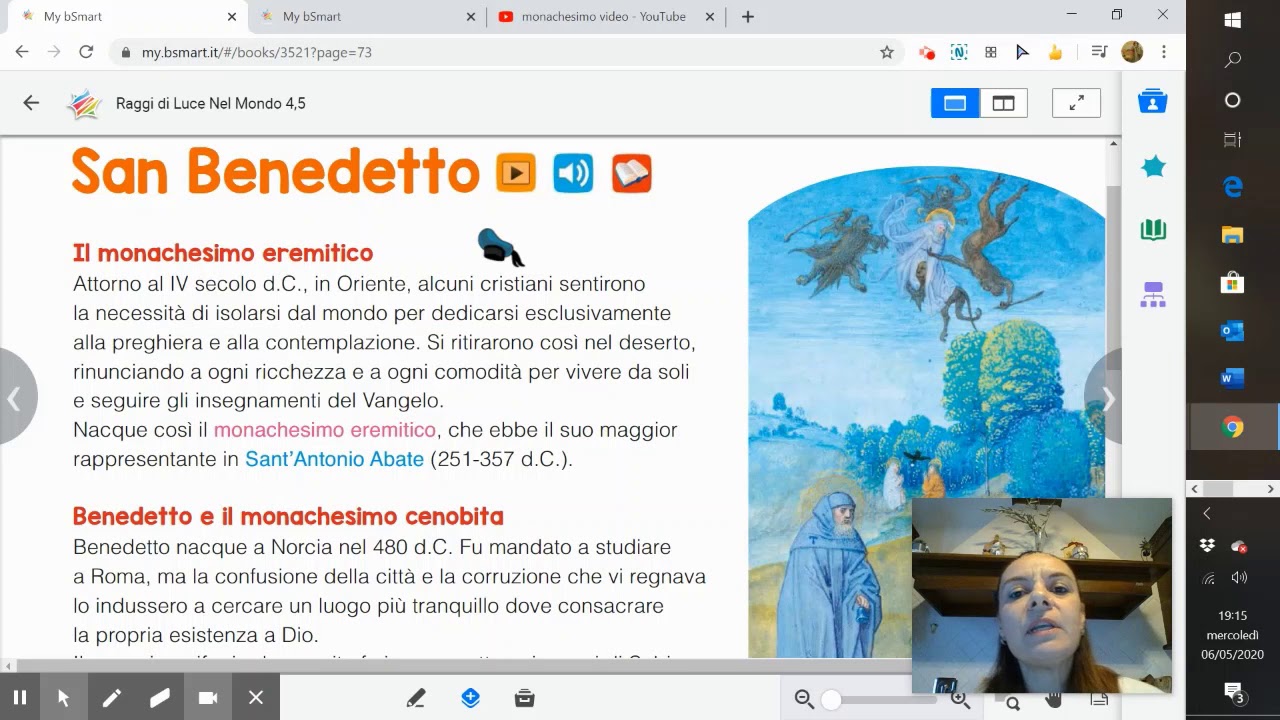This screenshot has height=720, width=1280.
Task: Open the Windows Start menu
Action: (1233, 20)
